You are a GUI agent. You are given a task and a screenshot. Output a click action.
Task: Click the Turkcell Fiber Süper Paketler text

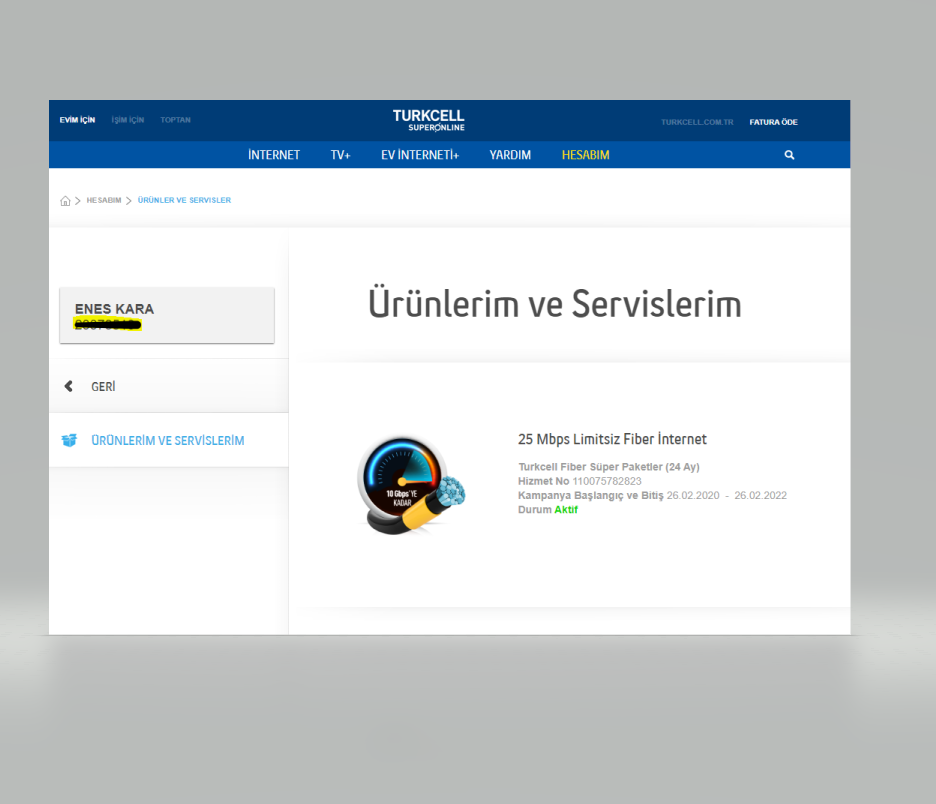click(608, 467)
